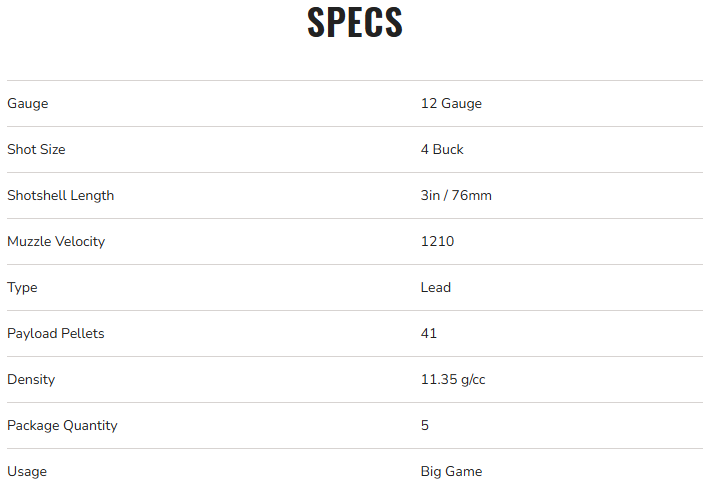Click the Density label
The height and width of the screenshot is (489, 709).
tap(31, 380)
